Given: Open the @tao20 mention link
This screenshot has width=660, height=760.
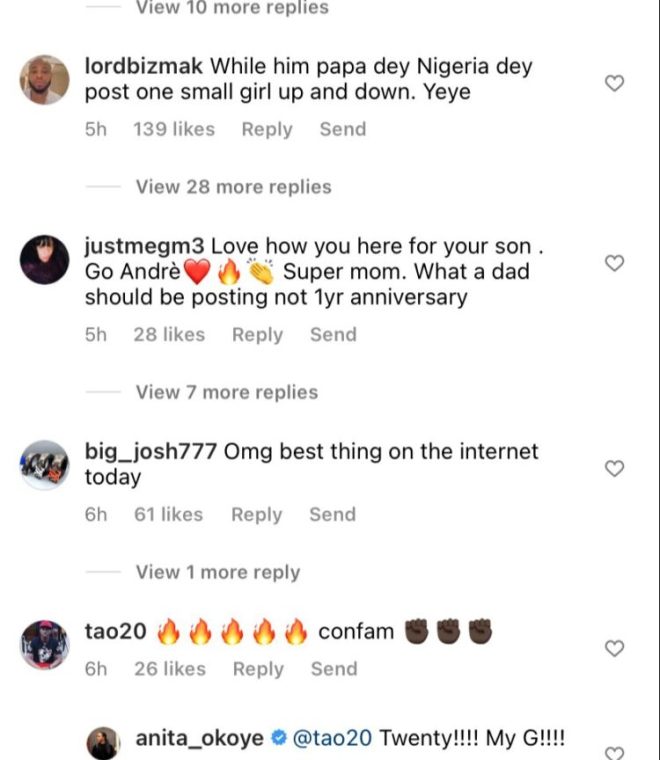Looking at the screenshot, I should click(x=331, y=739).
